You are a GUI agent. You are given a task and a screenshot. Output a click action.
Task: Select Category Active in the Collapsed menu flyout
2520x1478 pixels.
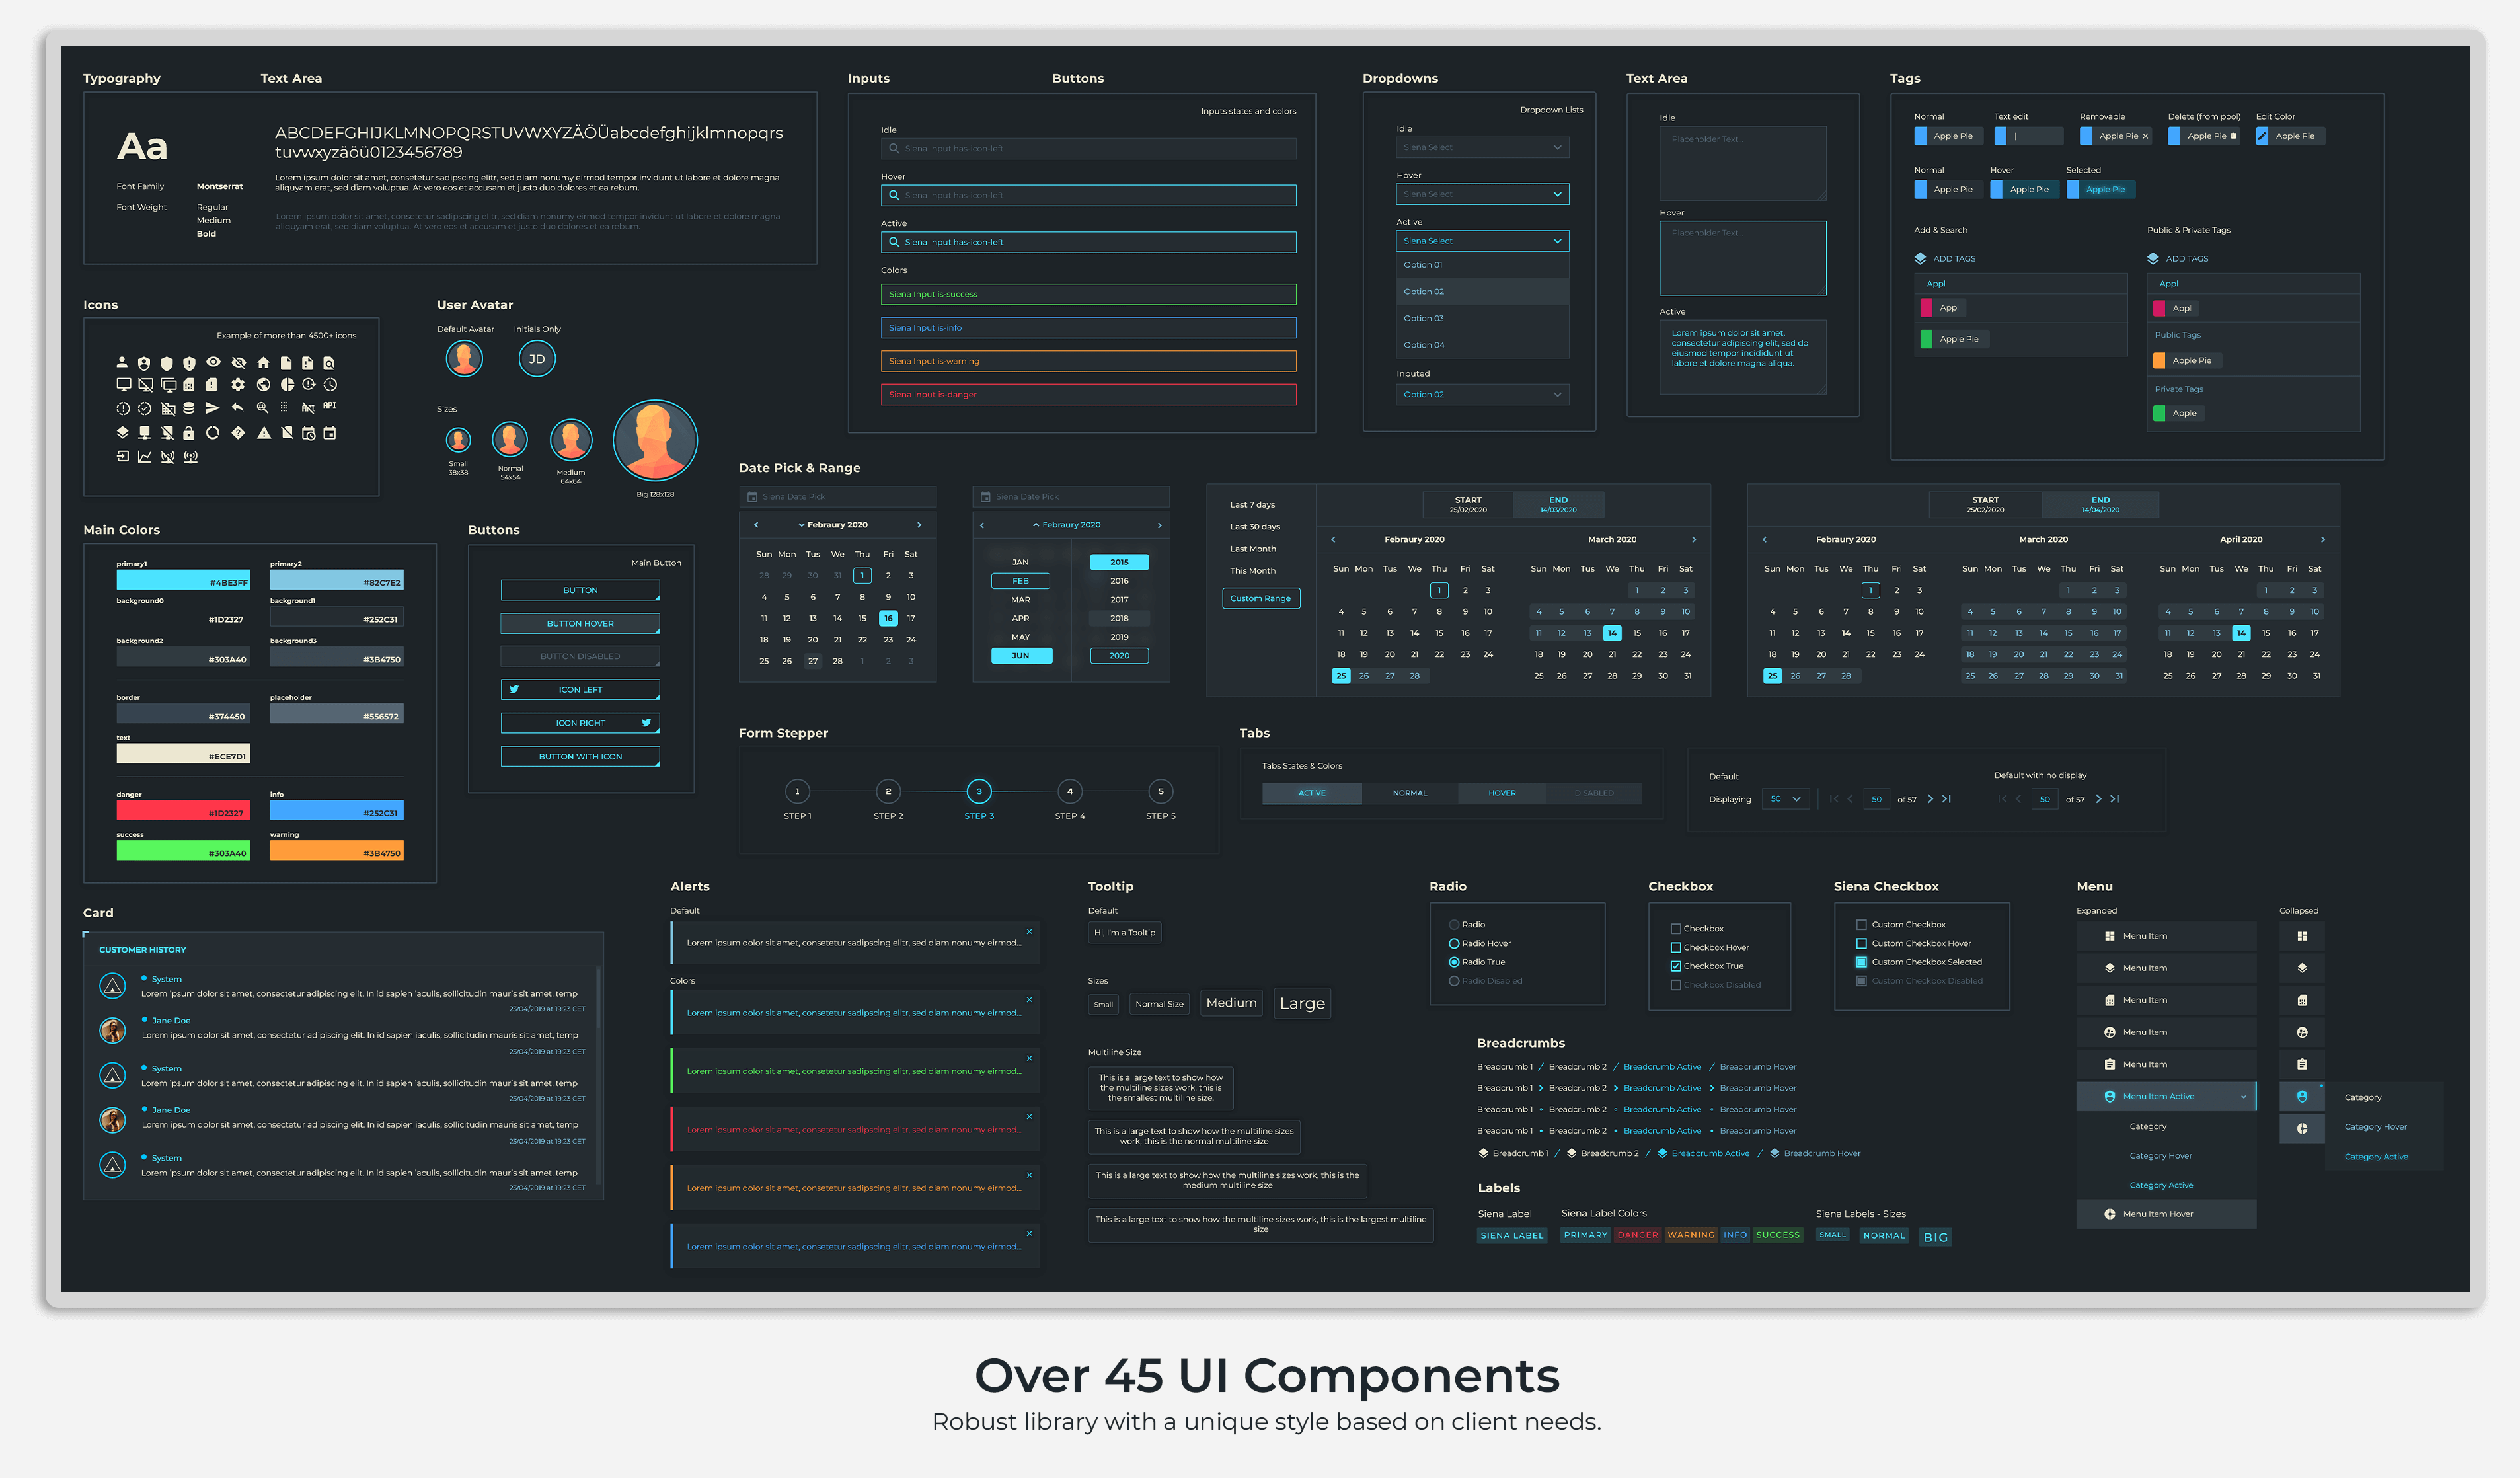2376,1158
